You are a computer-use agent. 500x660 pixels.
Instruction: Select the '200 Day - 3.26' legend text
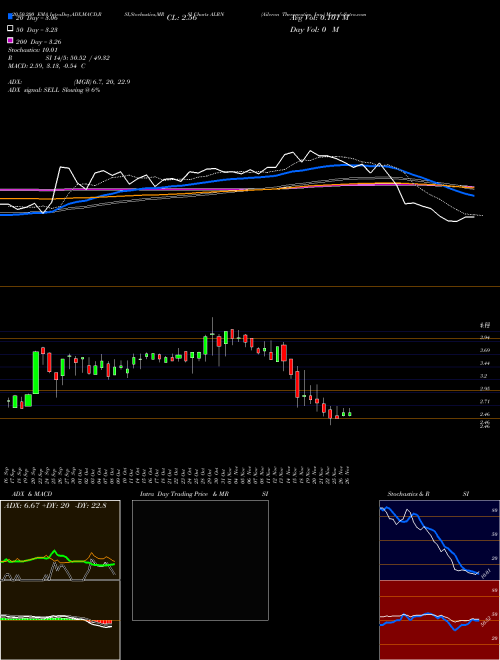(38, 42)
